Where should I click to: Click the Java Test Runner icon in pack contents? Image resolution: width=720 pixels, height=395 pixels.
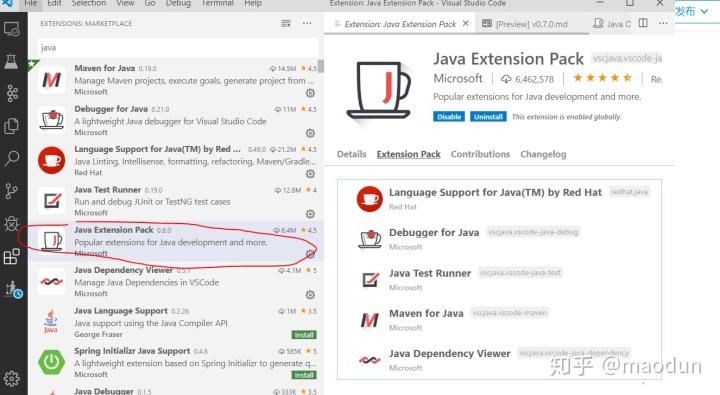pos(370,279)
